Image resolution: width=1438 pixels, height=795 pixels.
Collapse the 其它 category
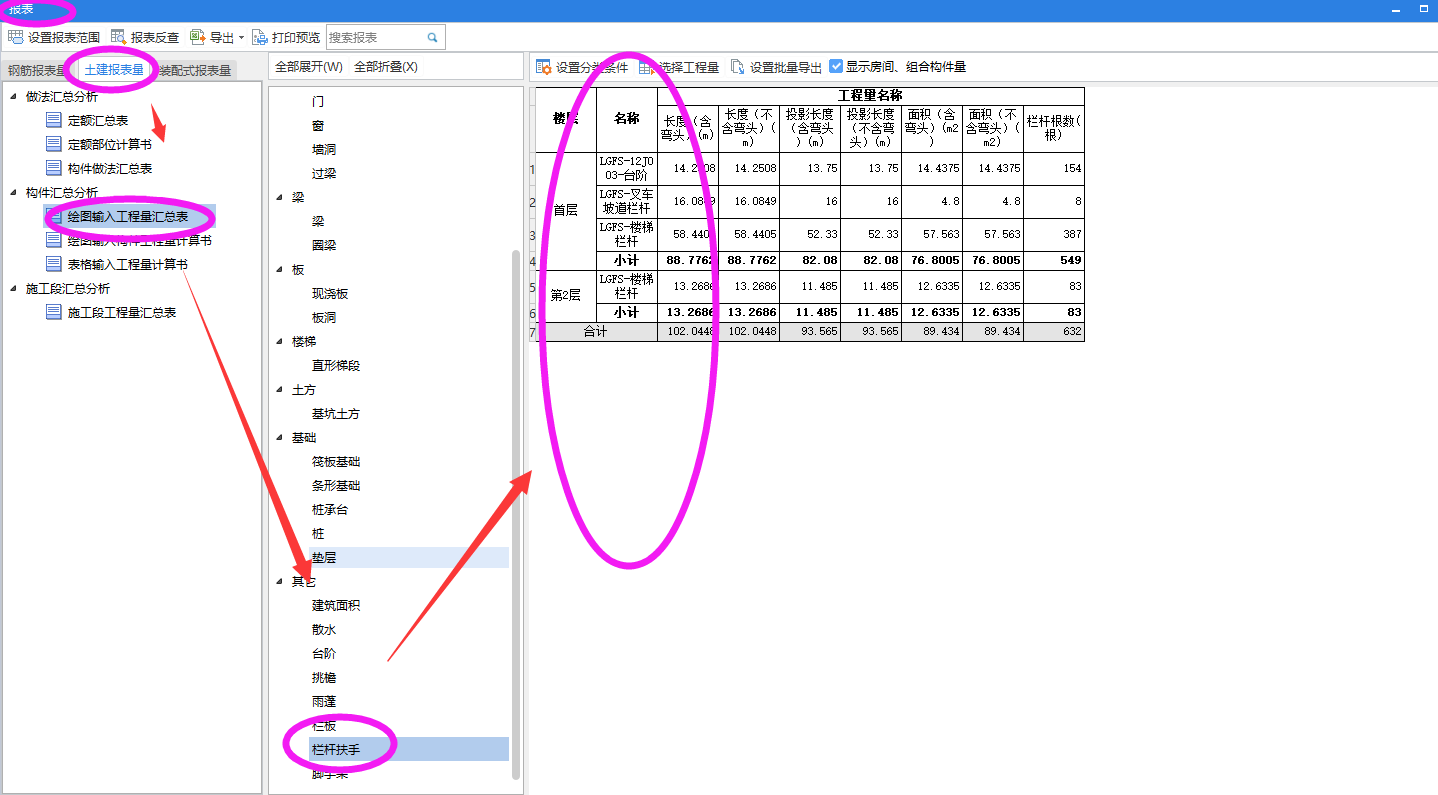pyautogui.click(x=280, y=581)
